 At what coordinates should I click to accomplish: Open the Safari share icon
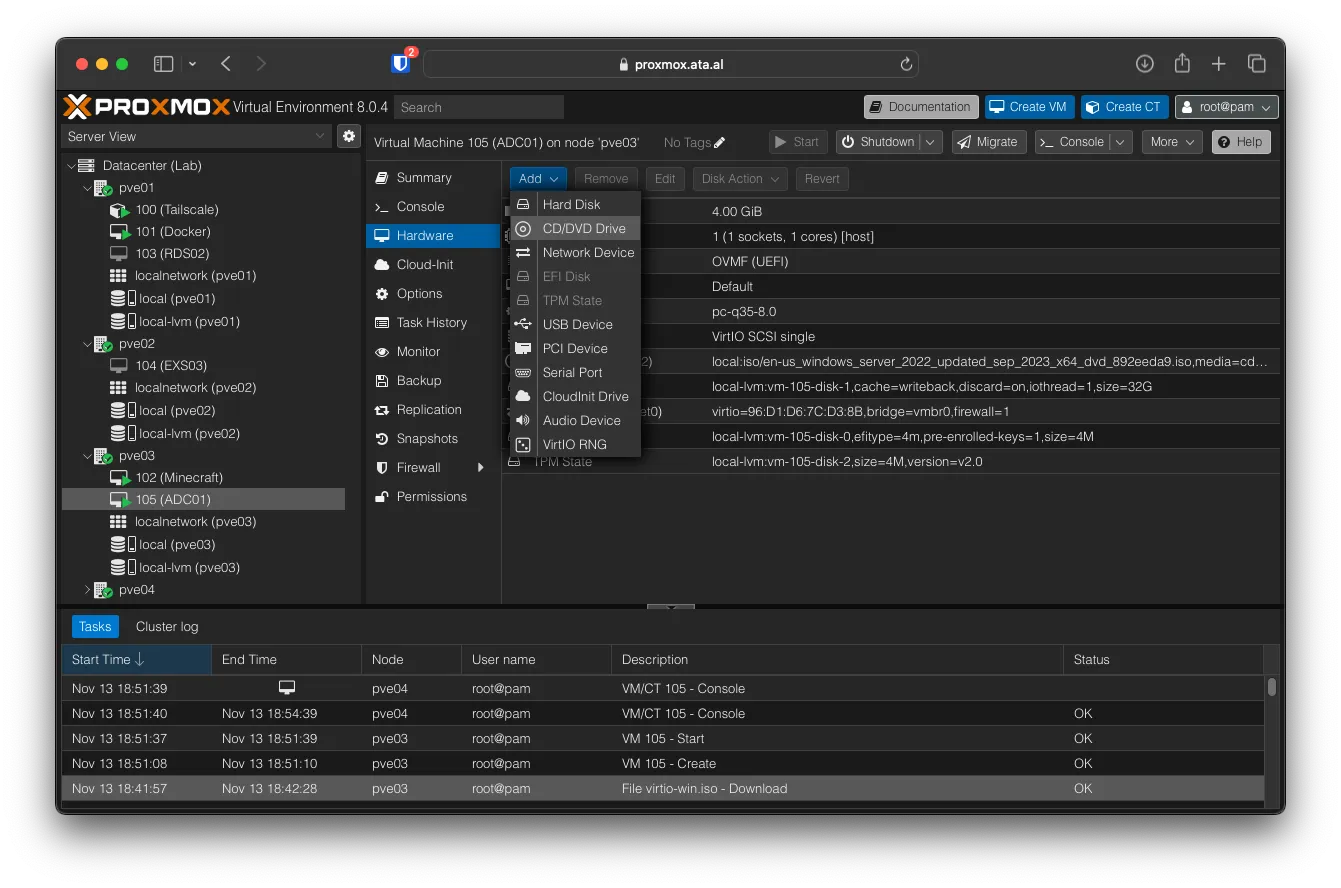[1182, 63]
